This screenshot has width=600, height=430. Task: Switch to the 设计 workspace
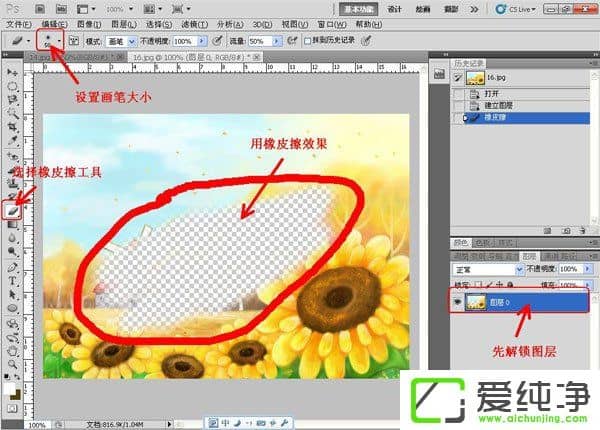(394, 9)
